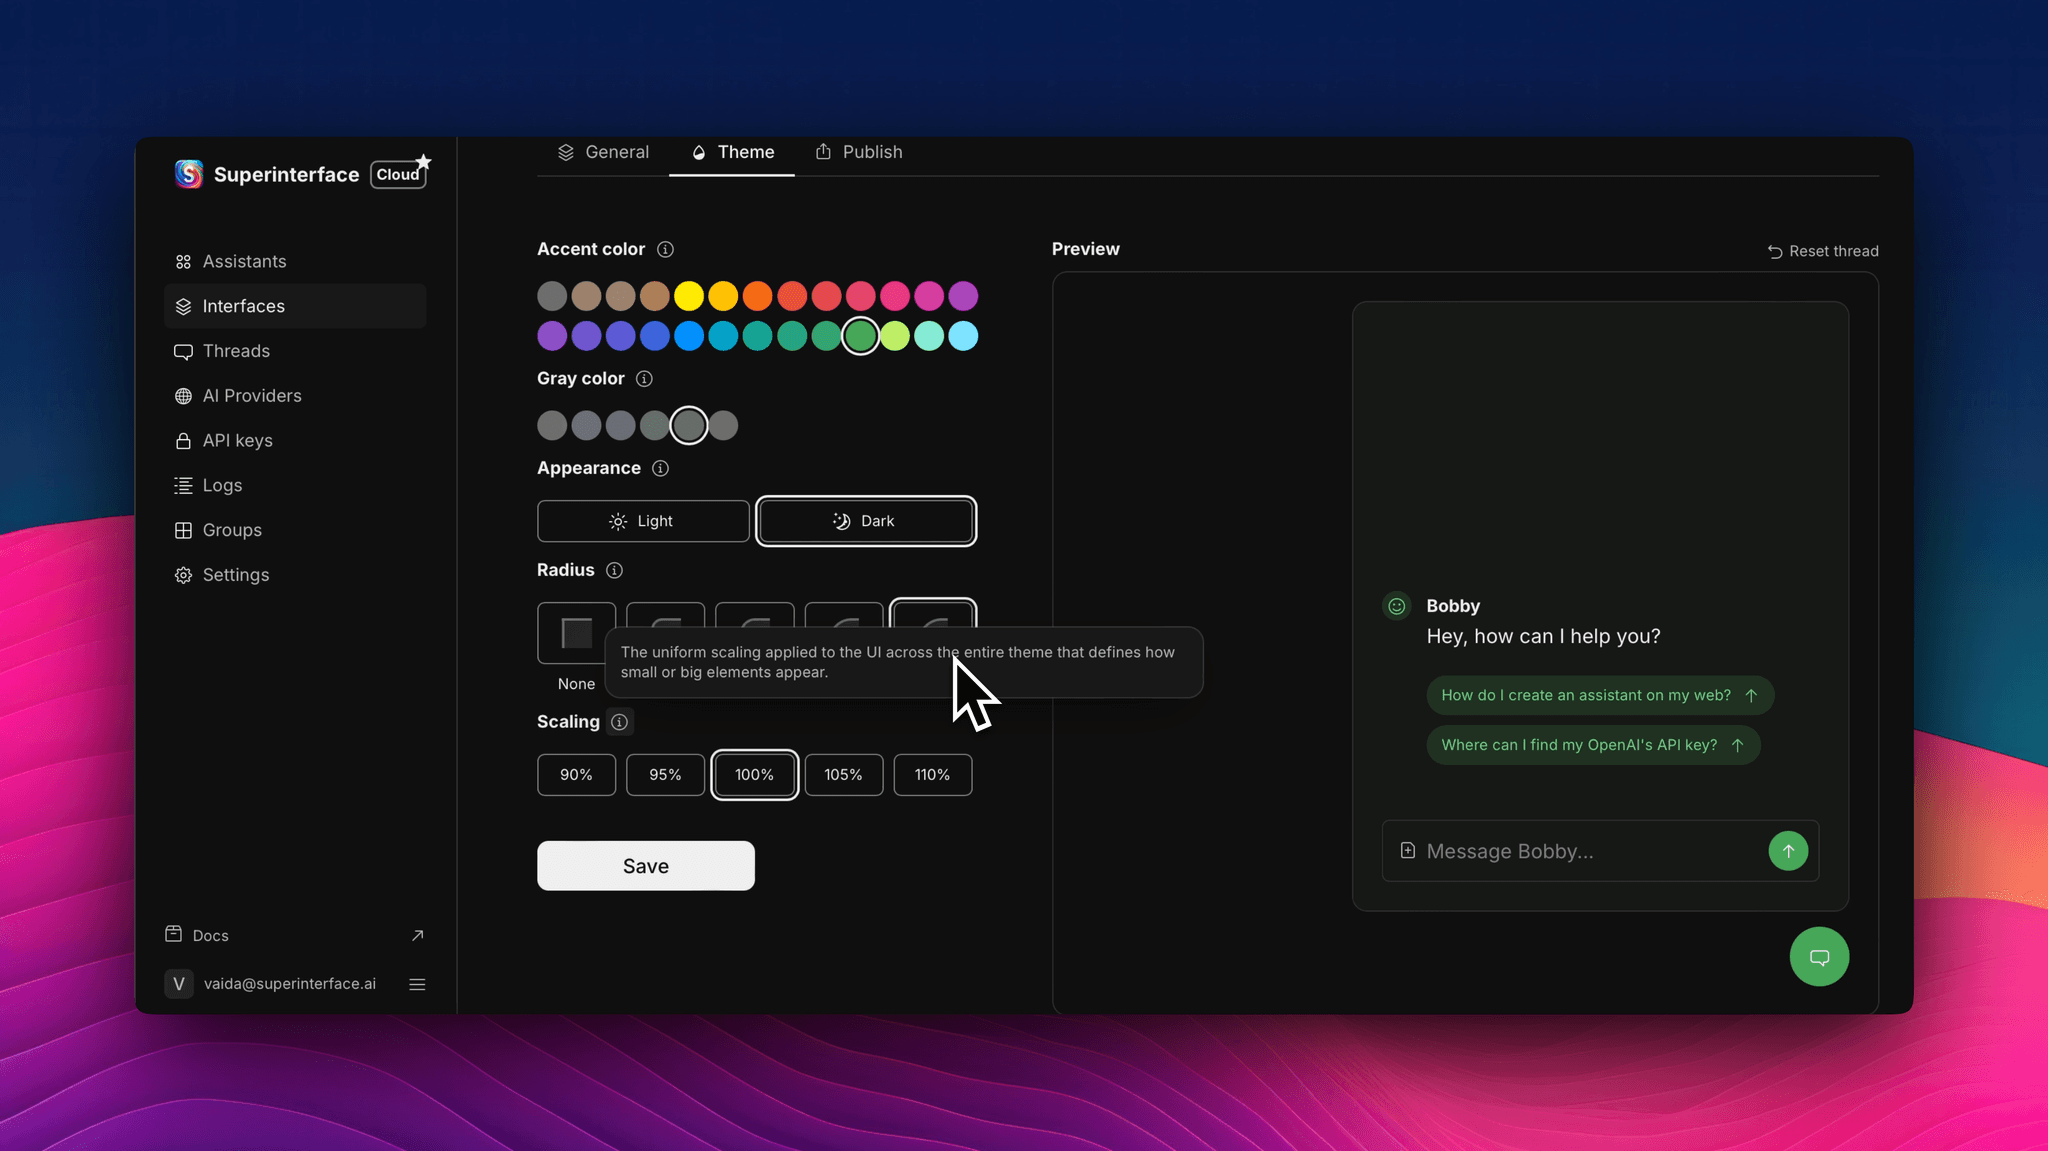Open AI Providers from the sidebar
This screenshot has width=2048, height=1151.
[252, 395]
